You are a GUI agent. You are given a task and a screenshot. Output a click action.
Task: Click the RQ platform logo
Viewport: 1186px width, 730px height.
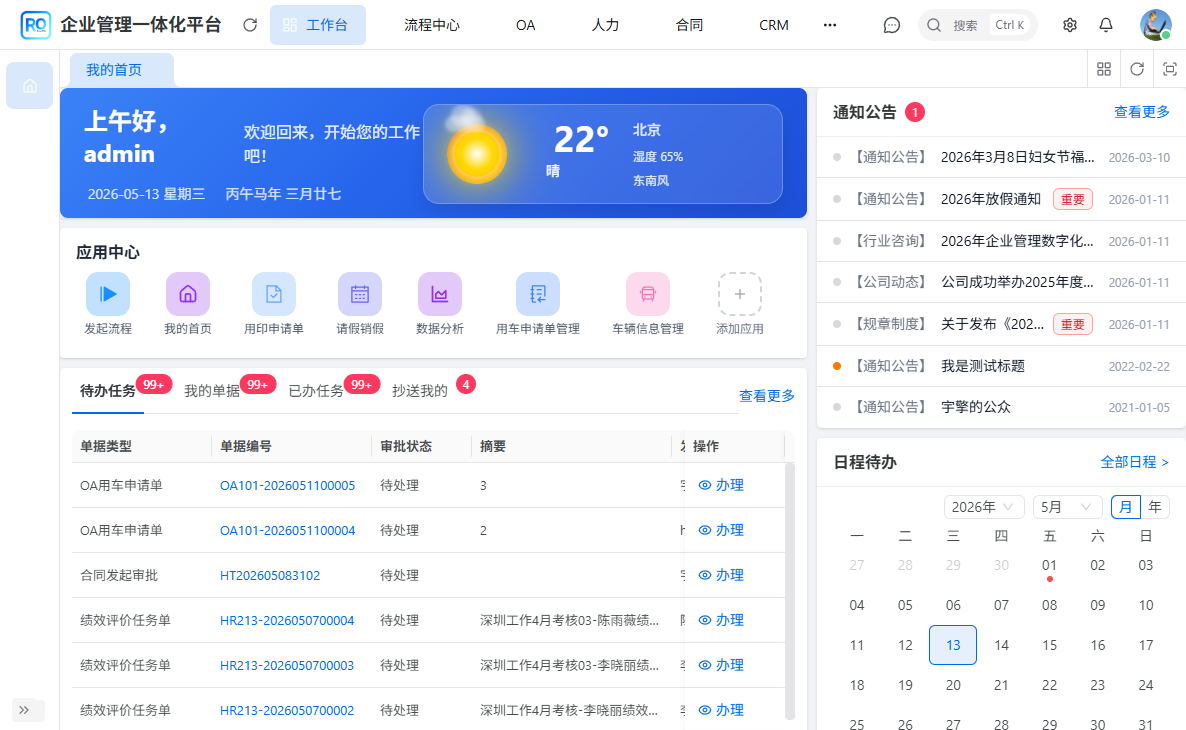(x=36, y=25)
